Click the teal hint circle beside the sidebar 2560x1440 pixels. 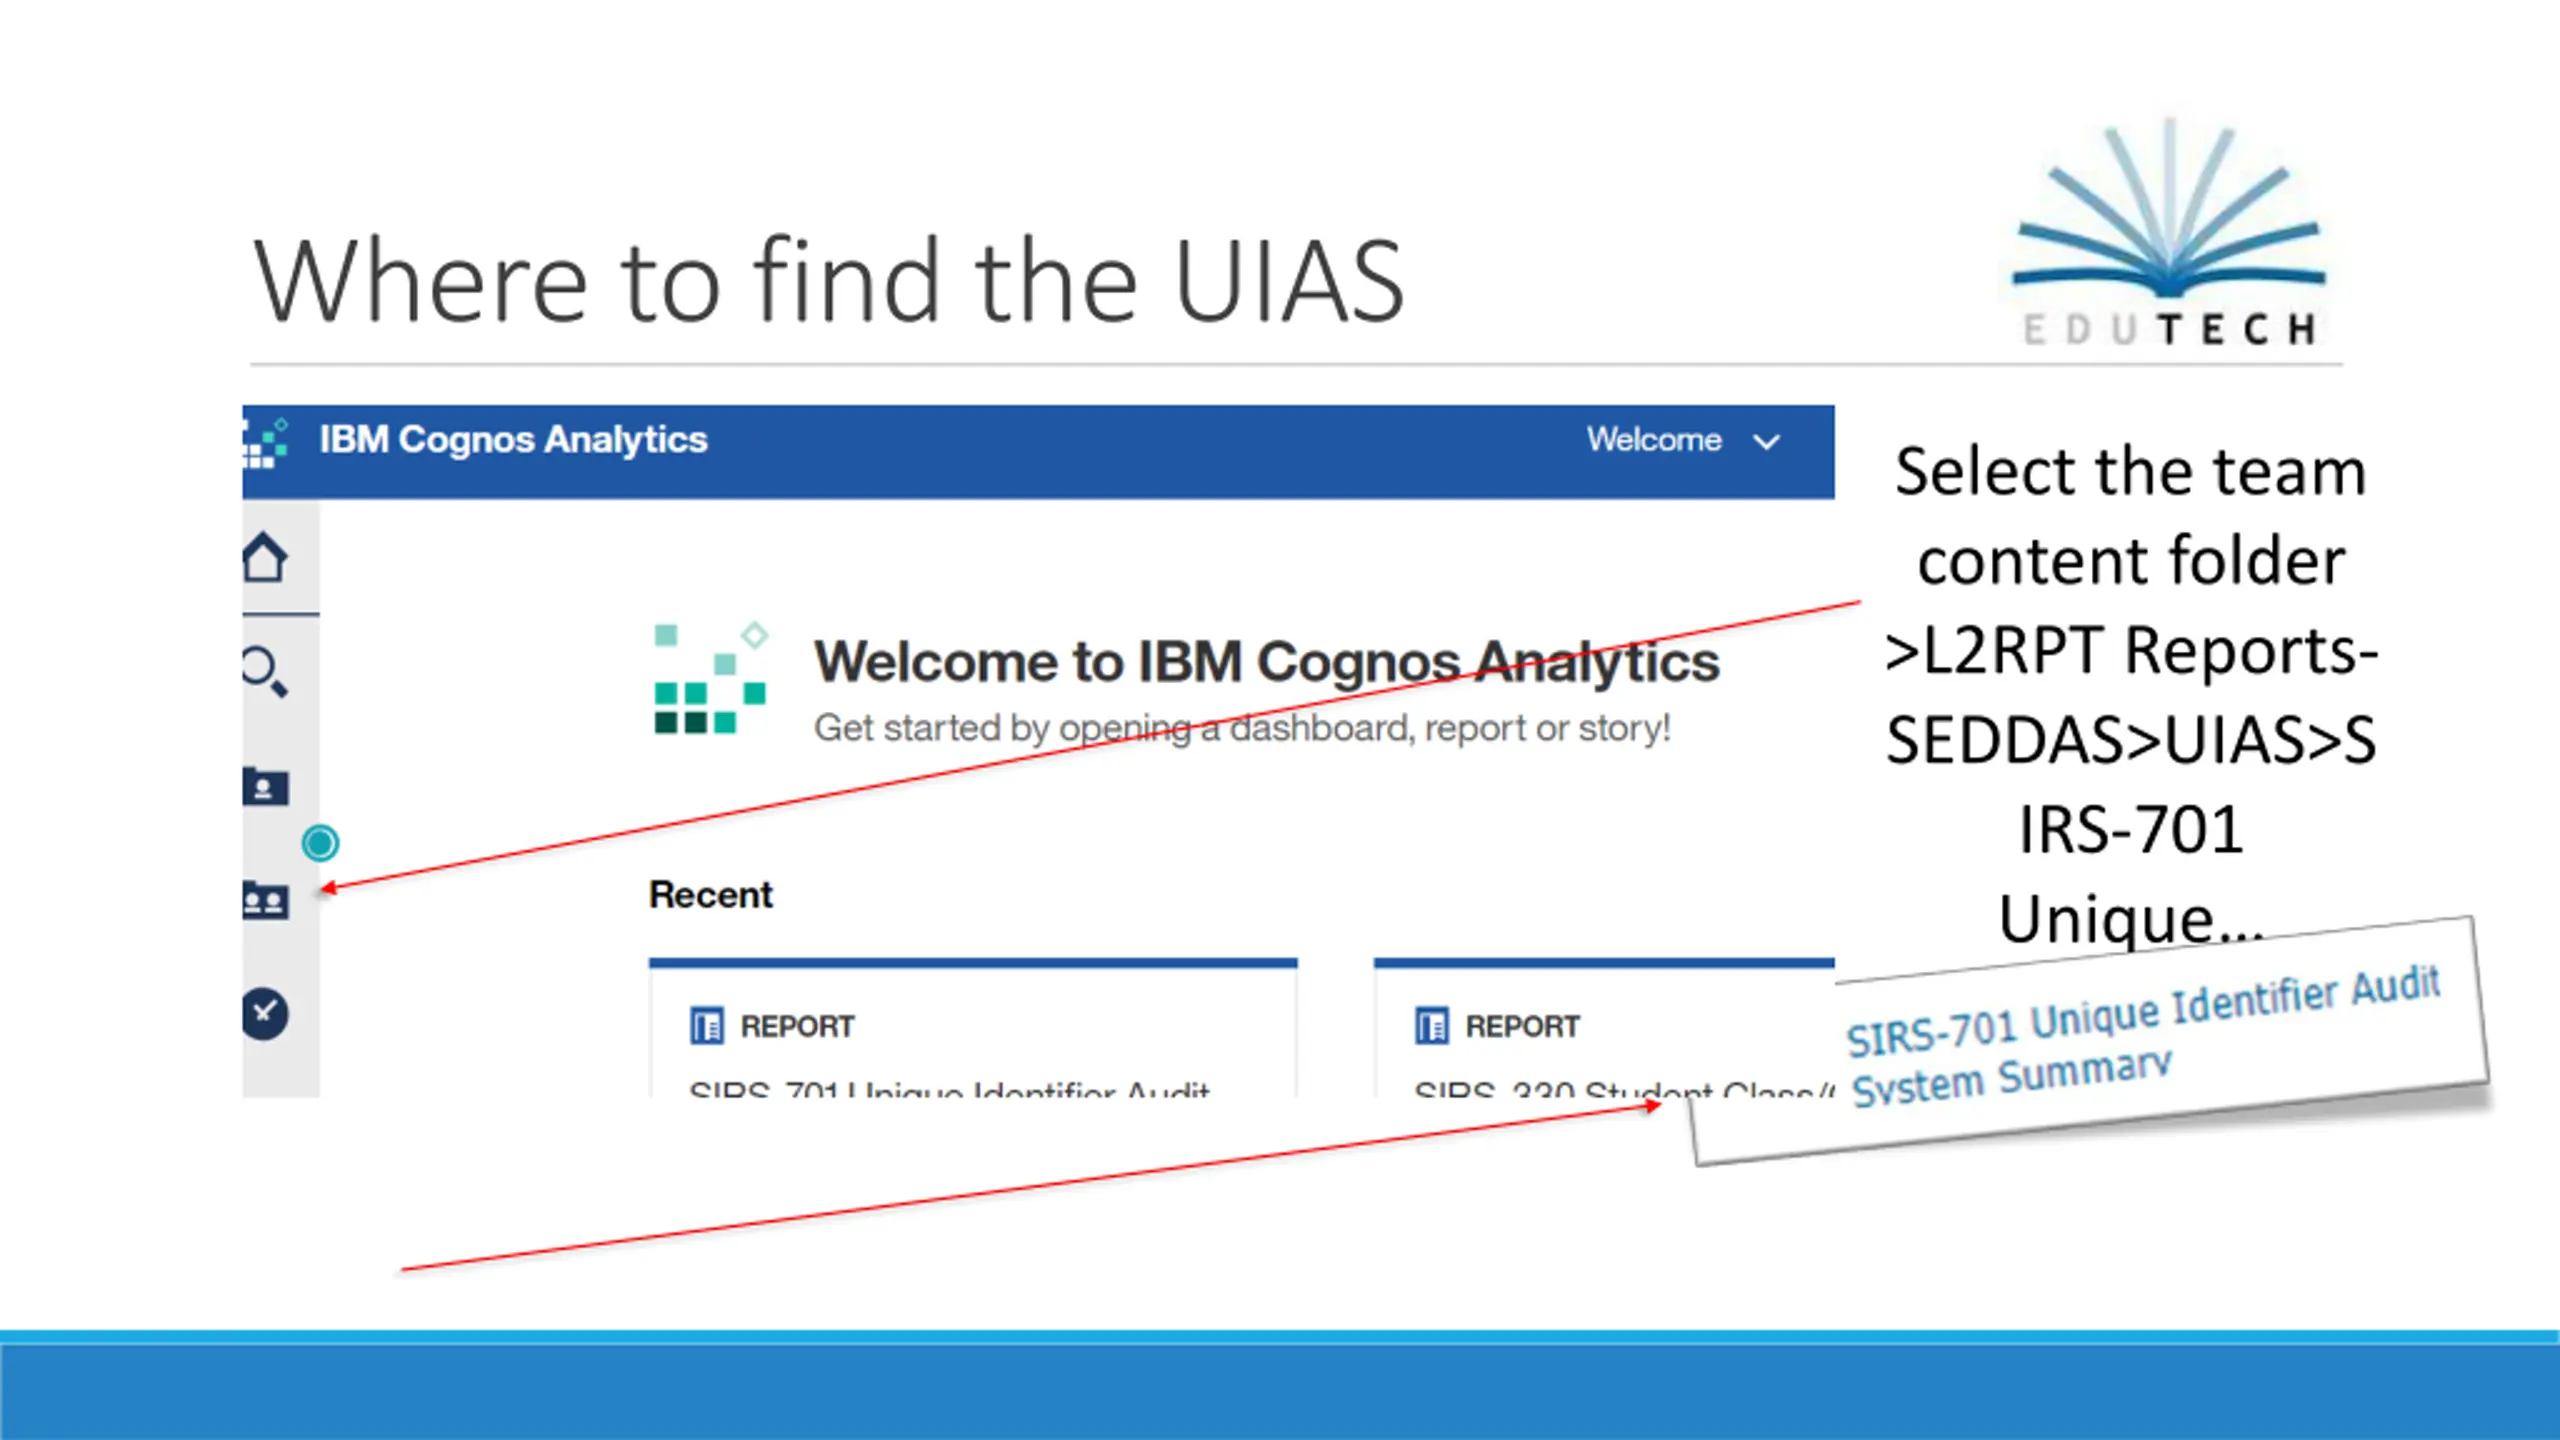click(320, 843)
